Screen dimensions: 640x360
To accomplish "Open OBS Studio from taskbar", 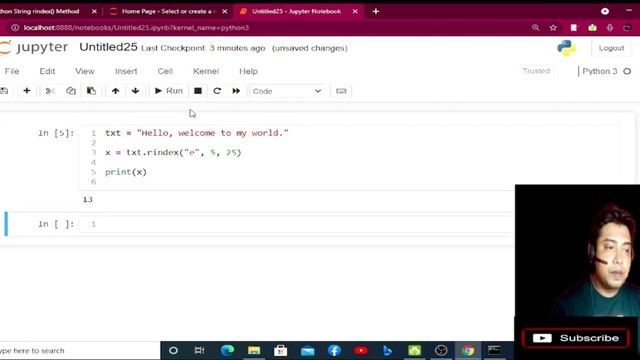I will (441, 350).
